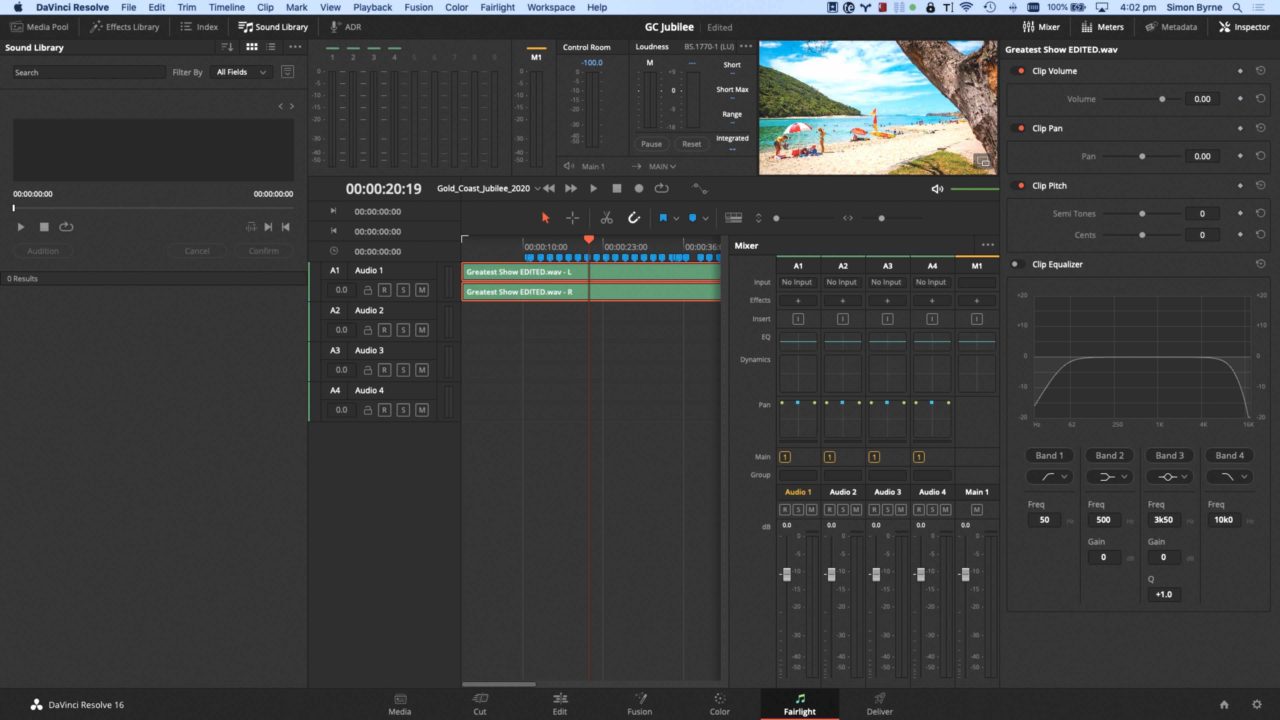The height and width of the screenshot is (720, 1280).
Task: Click the Clip Volume slider in the Inspector
Action: pyautogui.click(x=1163, y=98)
